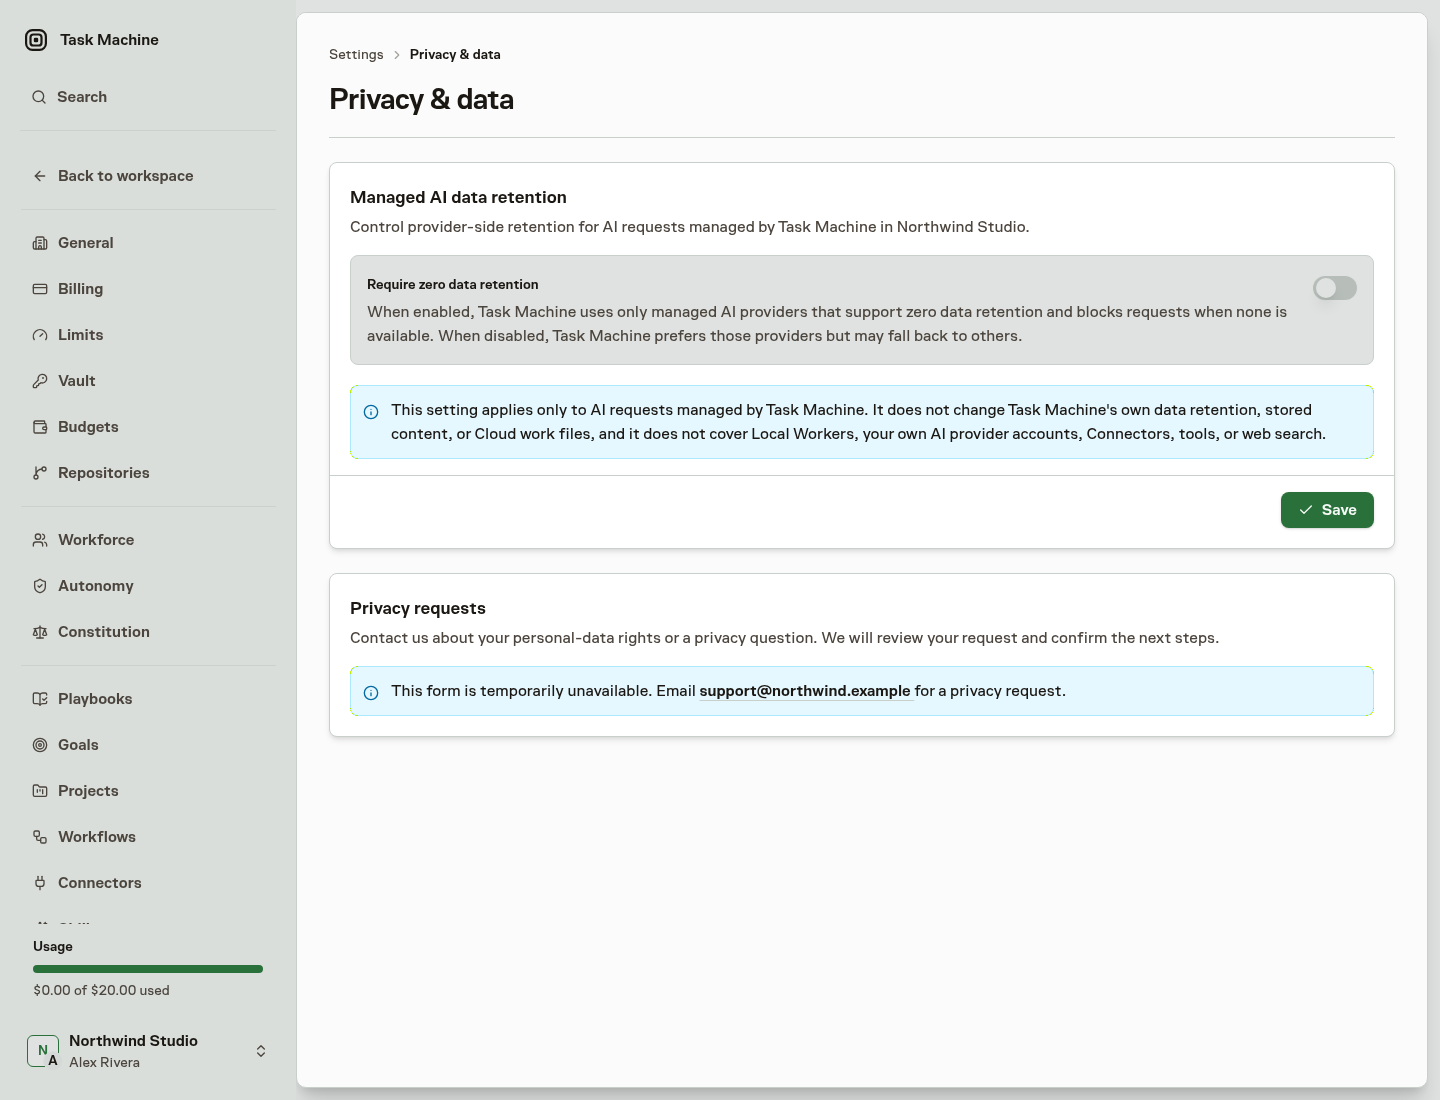Screen dimensions: 1440x1100
Task: Click the Privacy & data breadcrumb item
Action: 455,55
